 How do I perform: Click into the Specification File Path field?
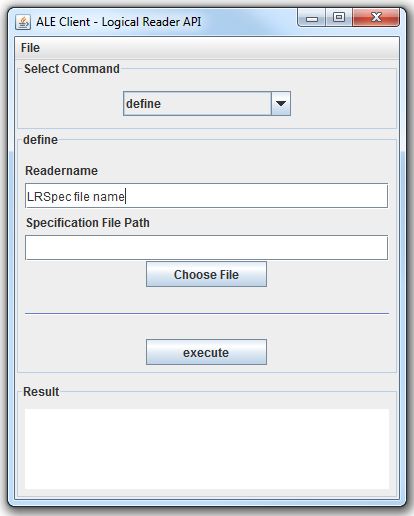click(207, 248)
